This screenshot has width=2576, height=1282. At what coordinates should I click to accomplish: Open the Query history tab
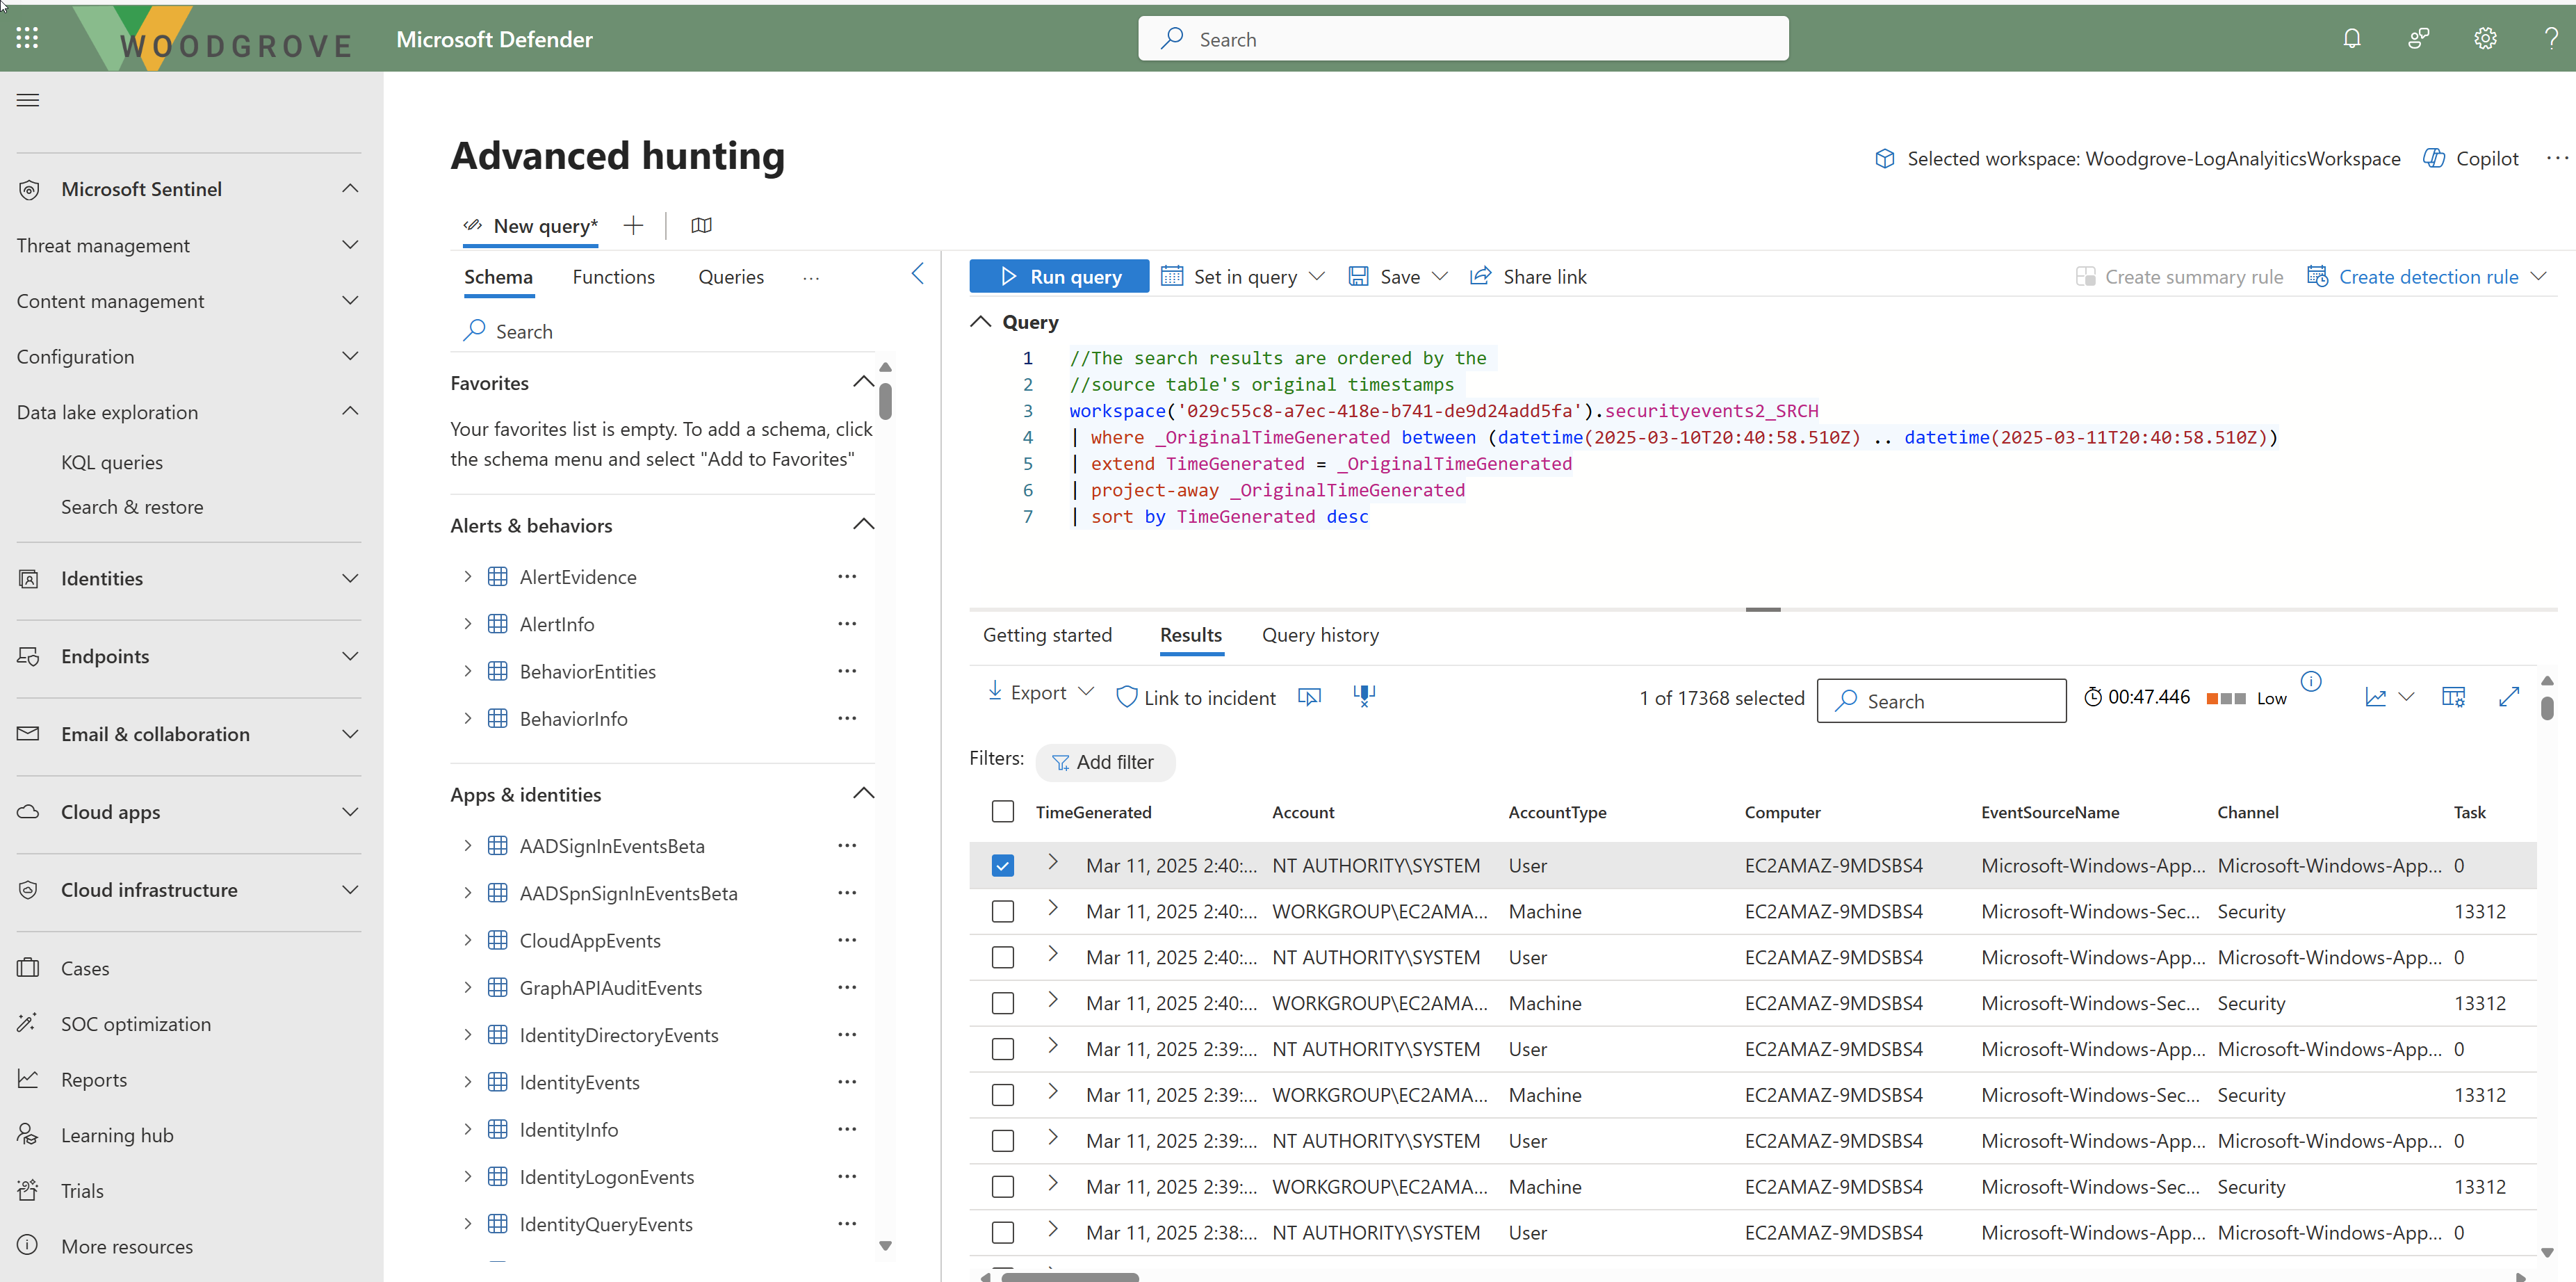tap(1319, 635)
